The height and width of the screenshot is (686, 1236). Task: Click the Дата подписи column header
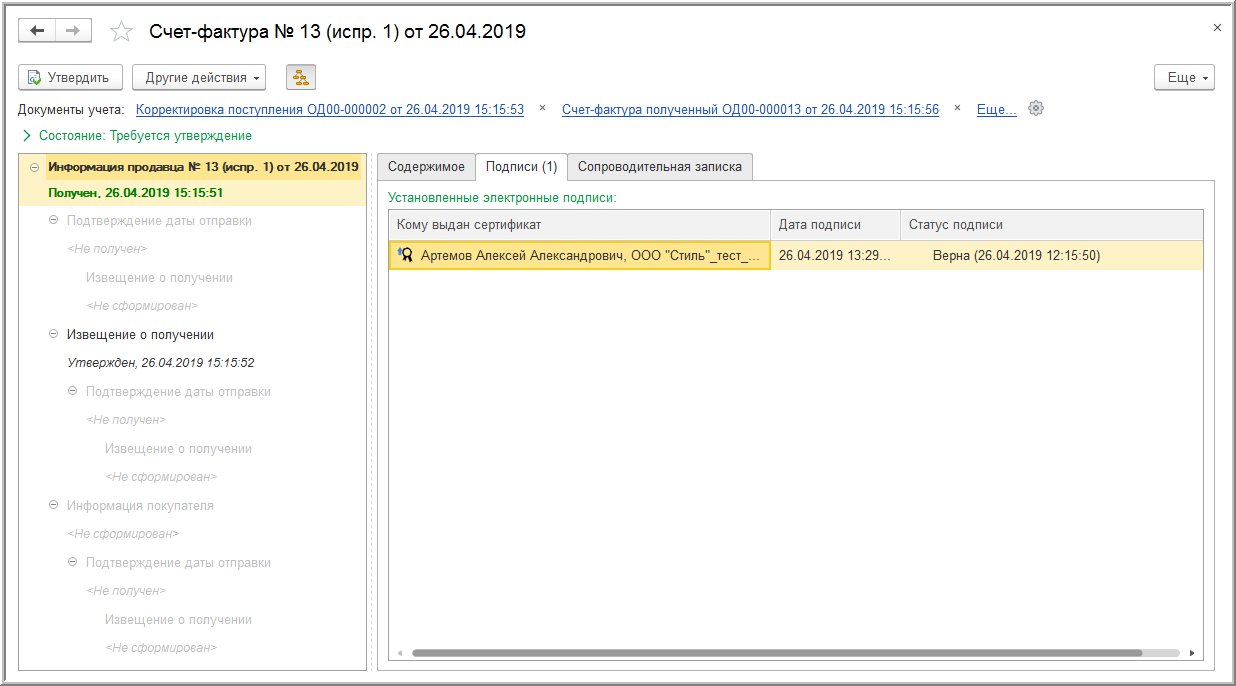(x=836, y=225)
